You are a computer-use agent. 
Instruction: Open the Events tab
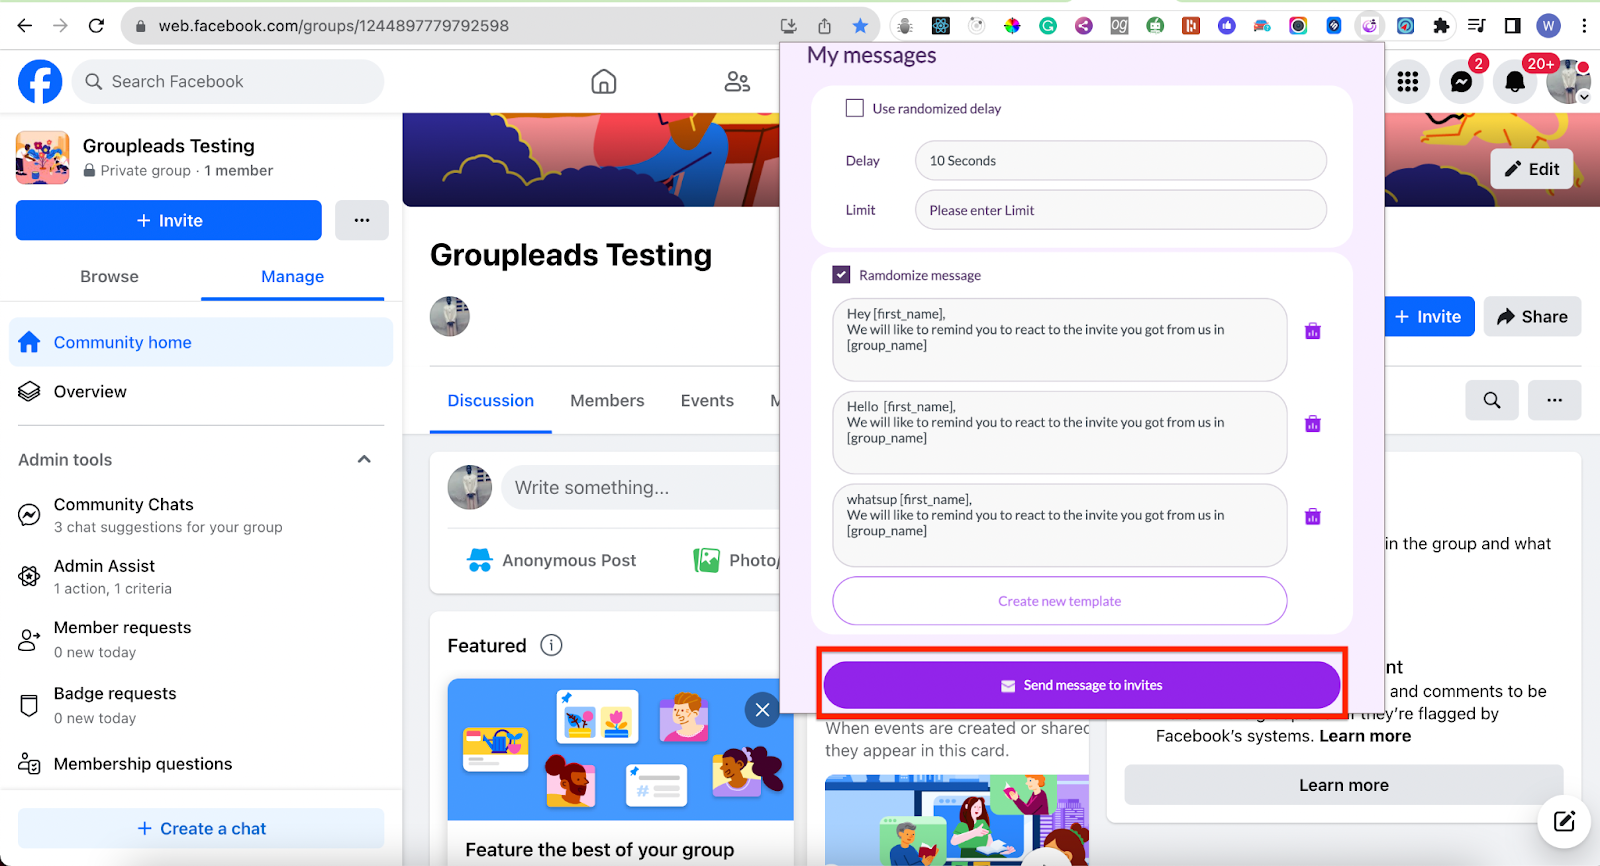tap(707, 400)
